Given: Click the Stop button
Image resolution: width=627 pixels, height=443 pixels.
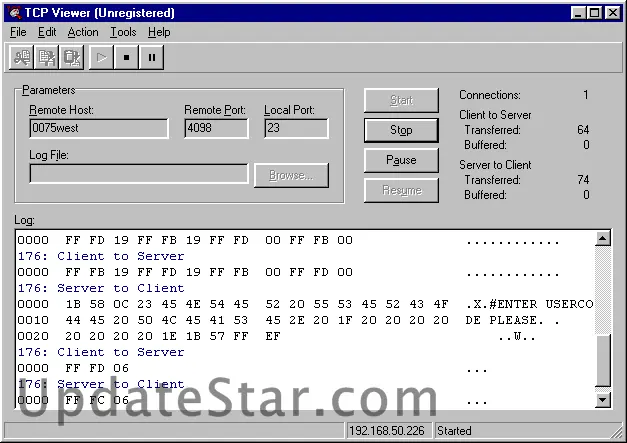Looking at the screenshot, I should tap(401, 130).
